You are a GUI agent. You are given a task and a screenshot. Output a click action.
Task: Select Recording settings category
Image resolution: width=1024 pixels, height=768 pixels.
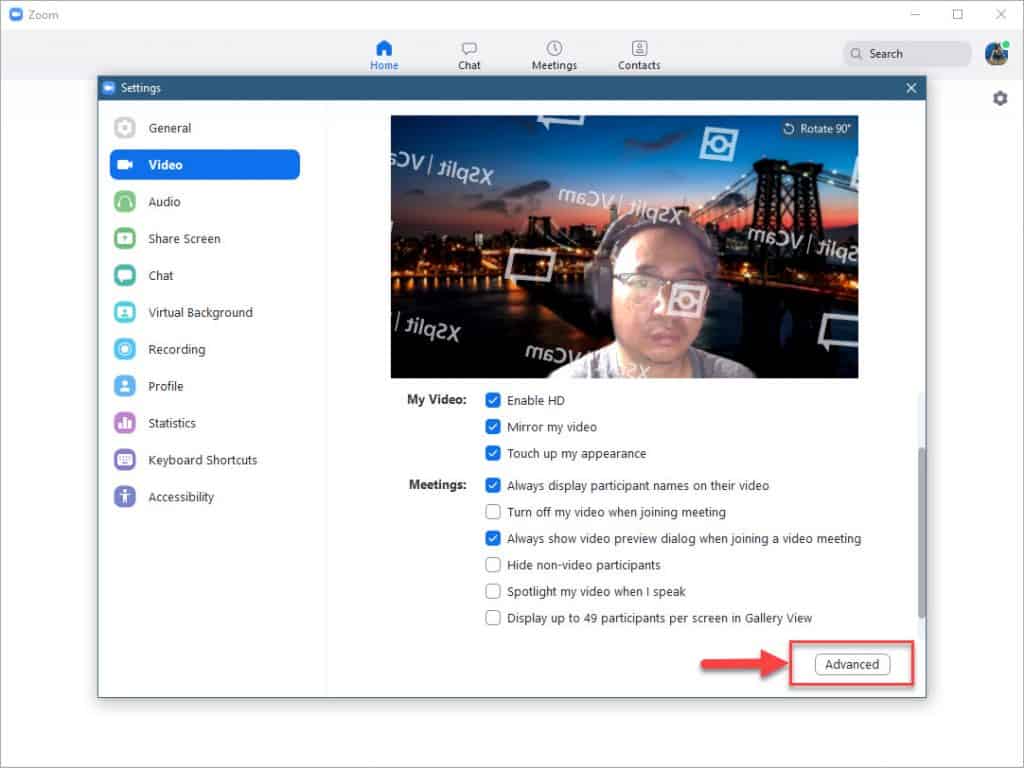coord(176,350)
